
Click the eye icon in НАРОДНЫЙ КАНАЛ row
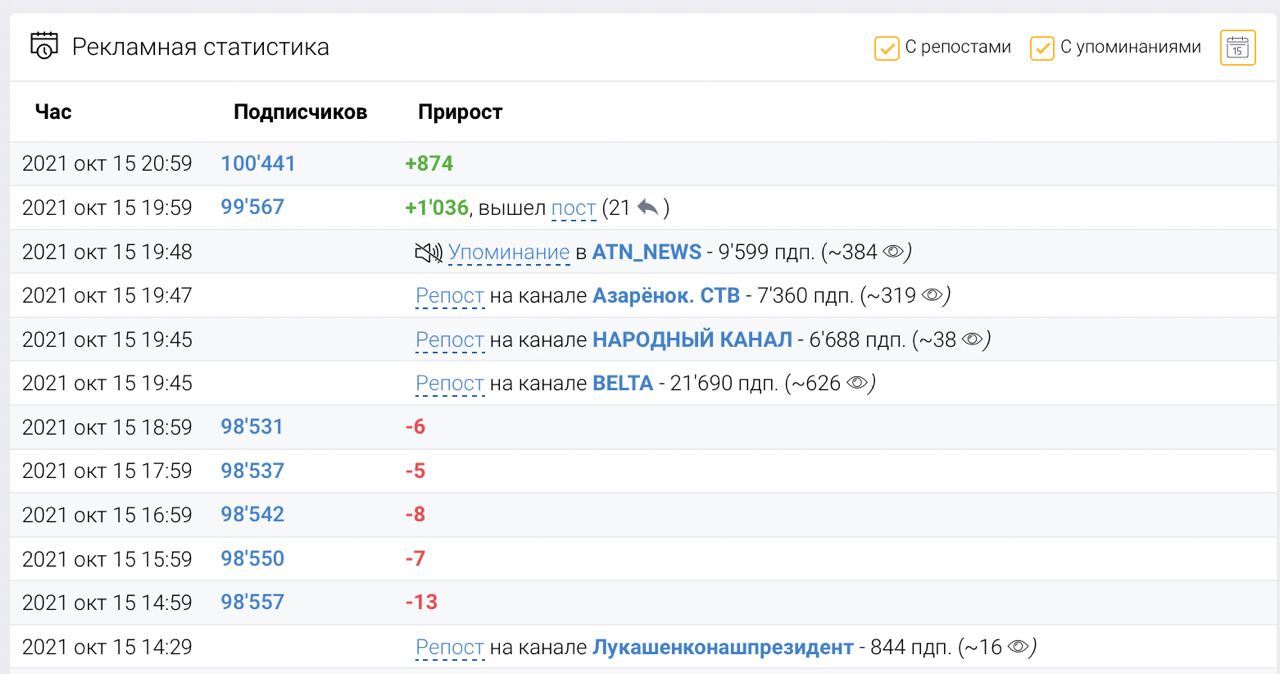(x=972, y=339)
